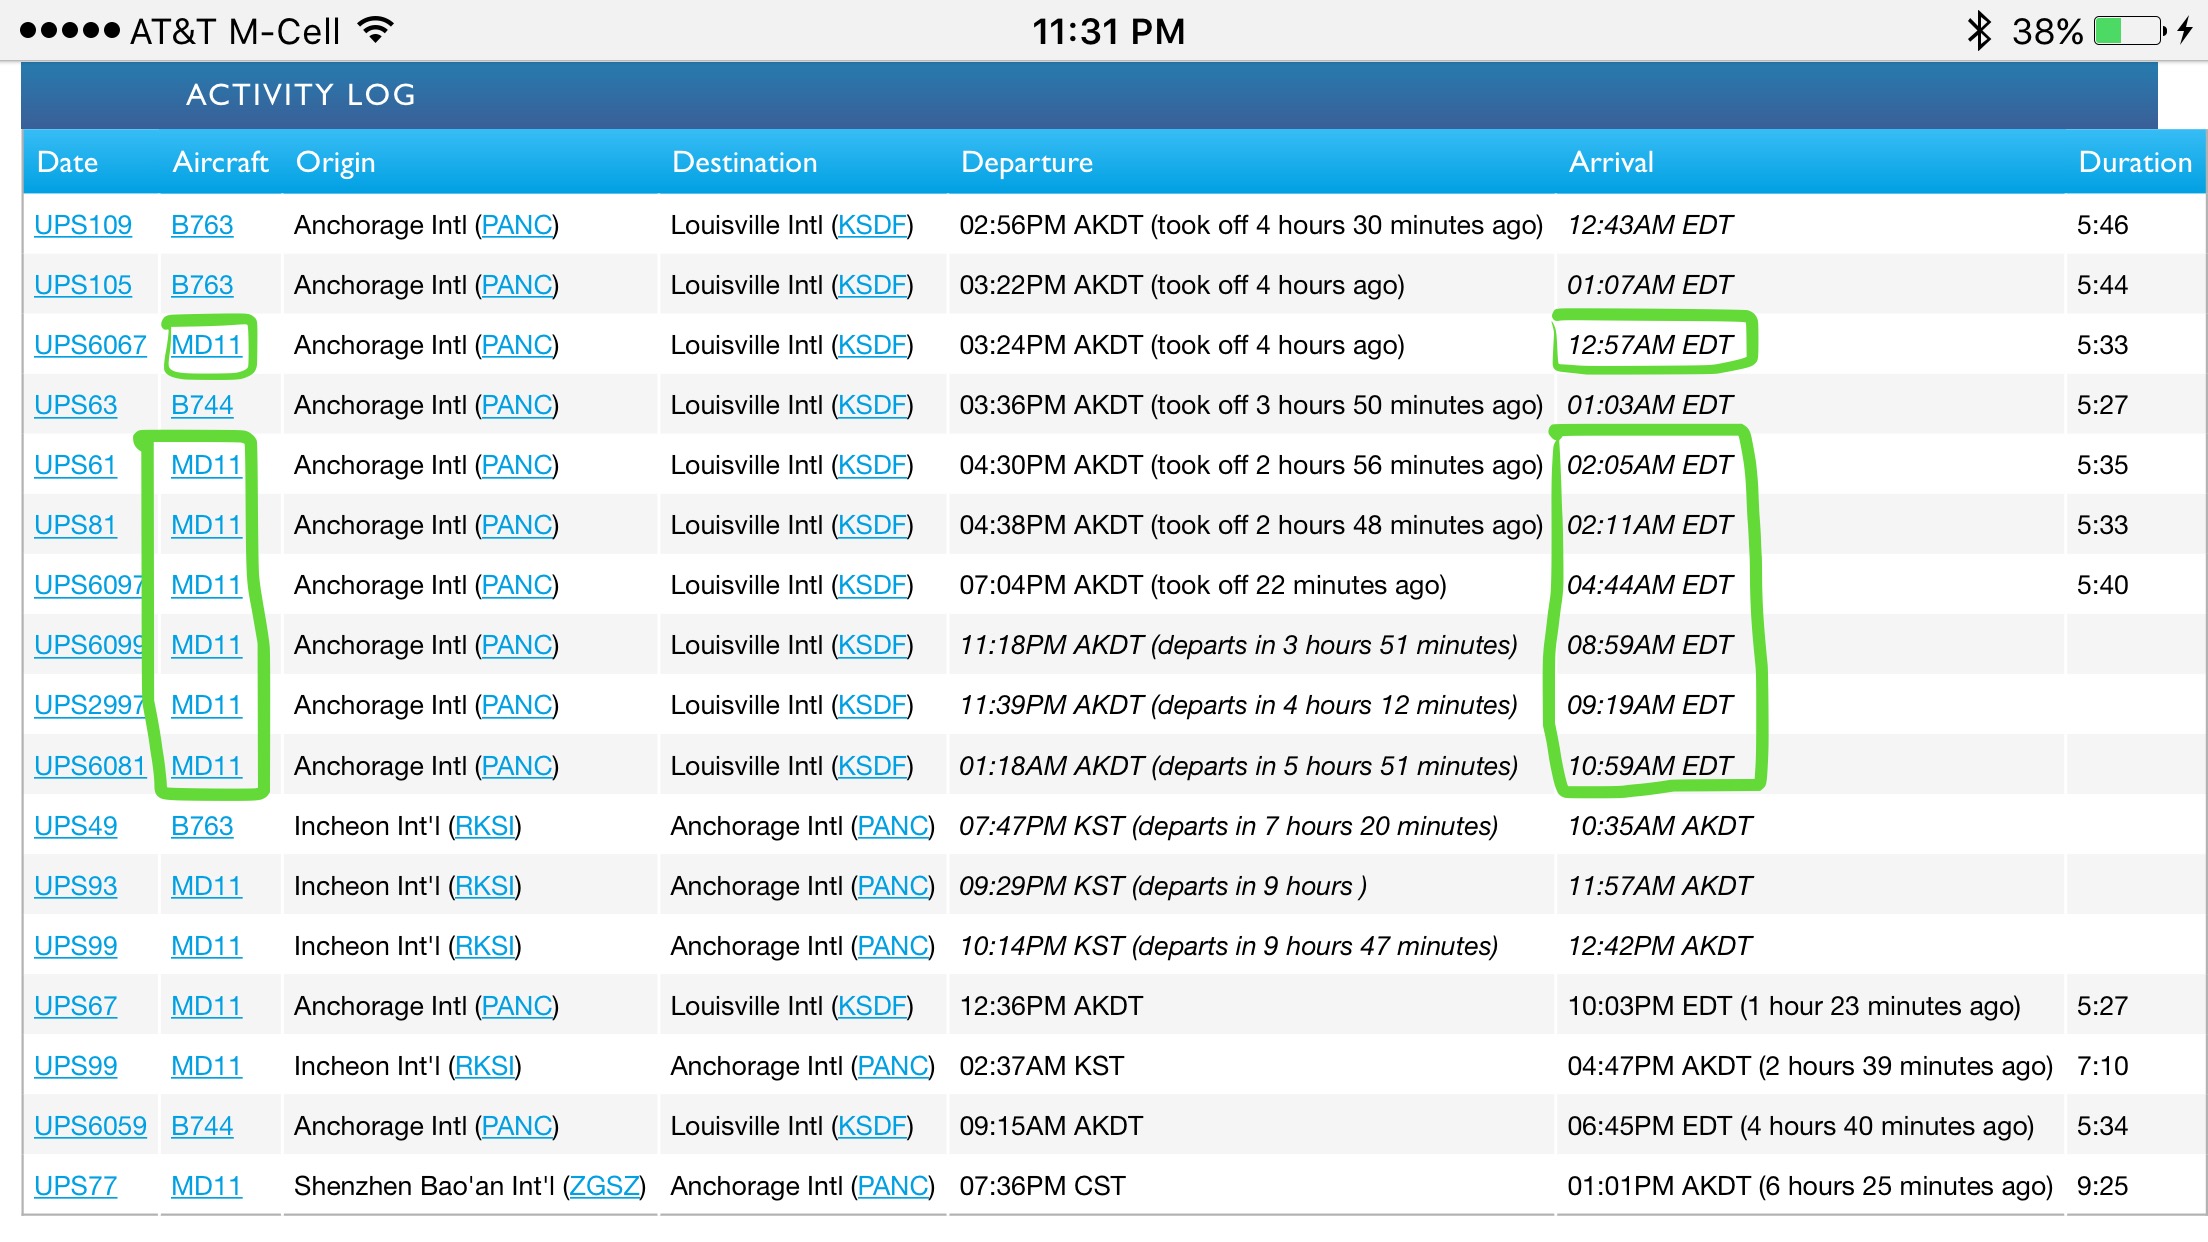Click B763 aircraft link for UPS109
Image resolution: width=2208 pixels, height=1242 pixels.
202,225
